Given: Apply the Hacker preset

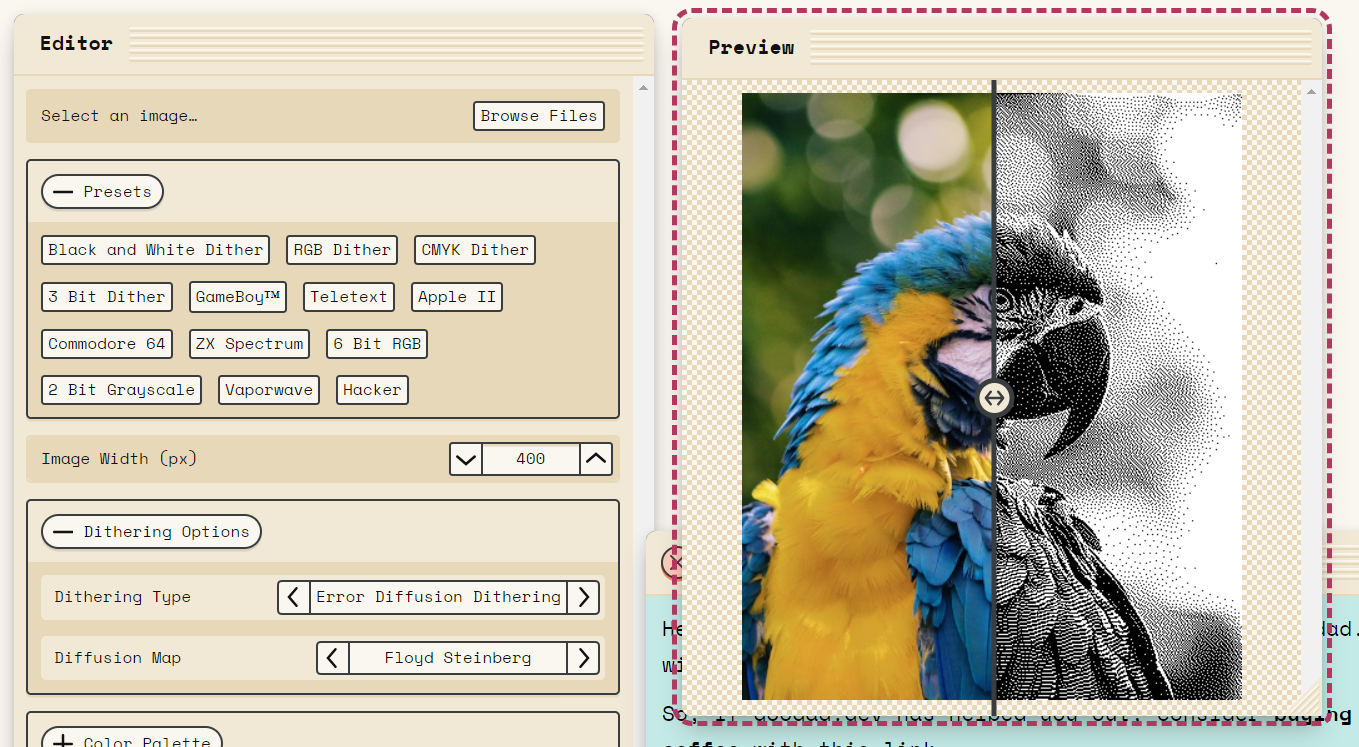Looking at the screenshot, I should tap(372, 390).
